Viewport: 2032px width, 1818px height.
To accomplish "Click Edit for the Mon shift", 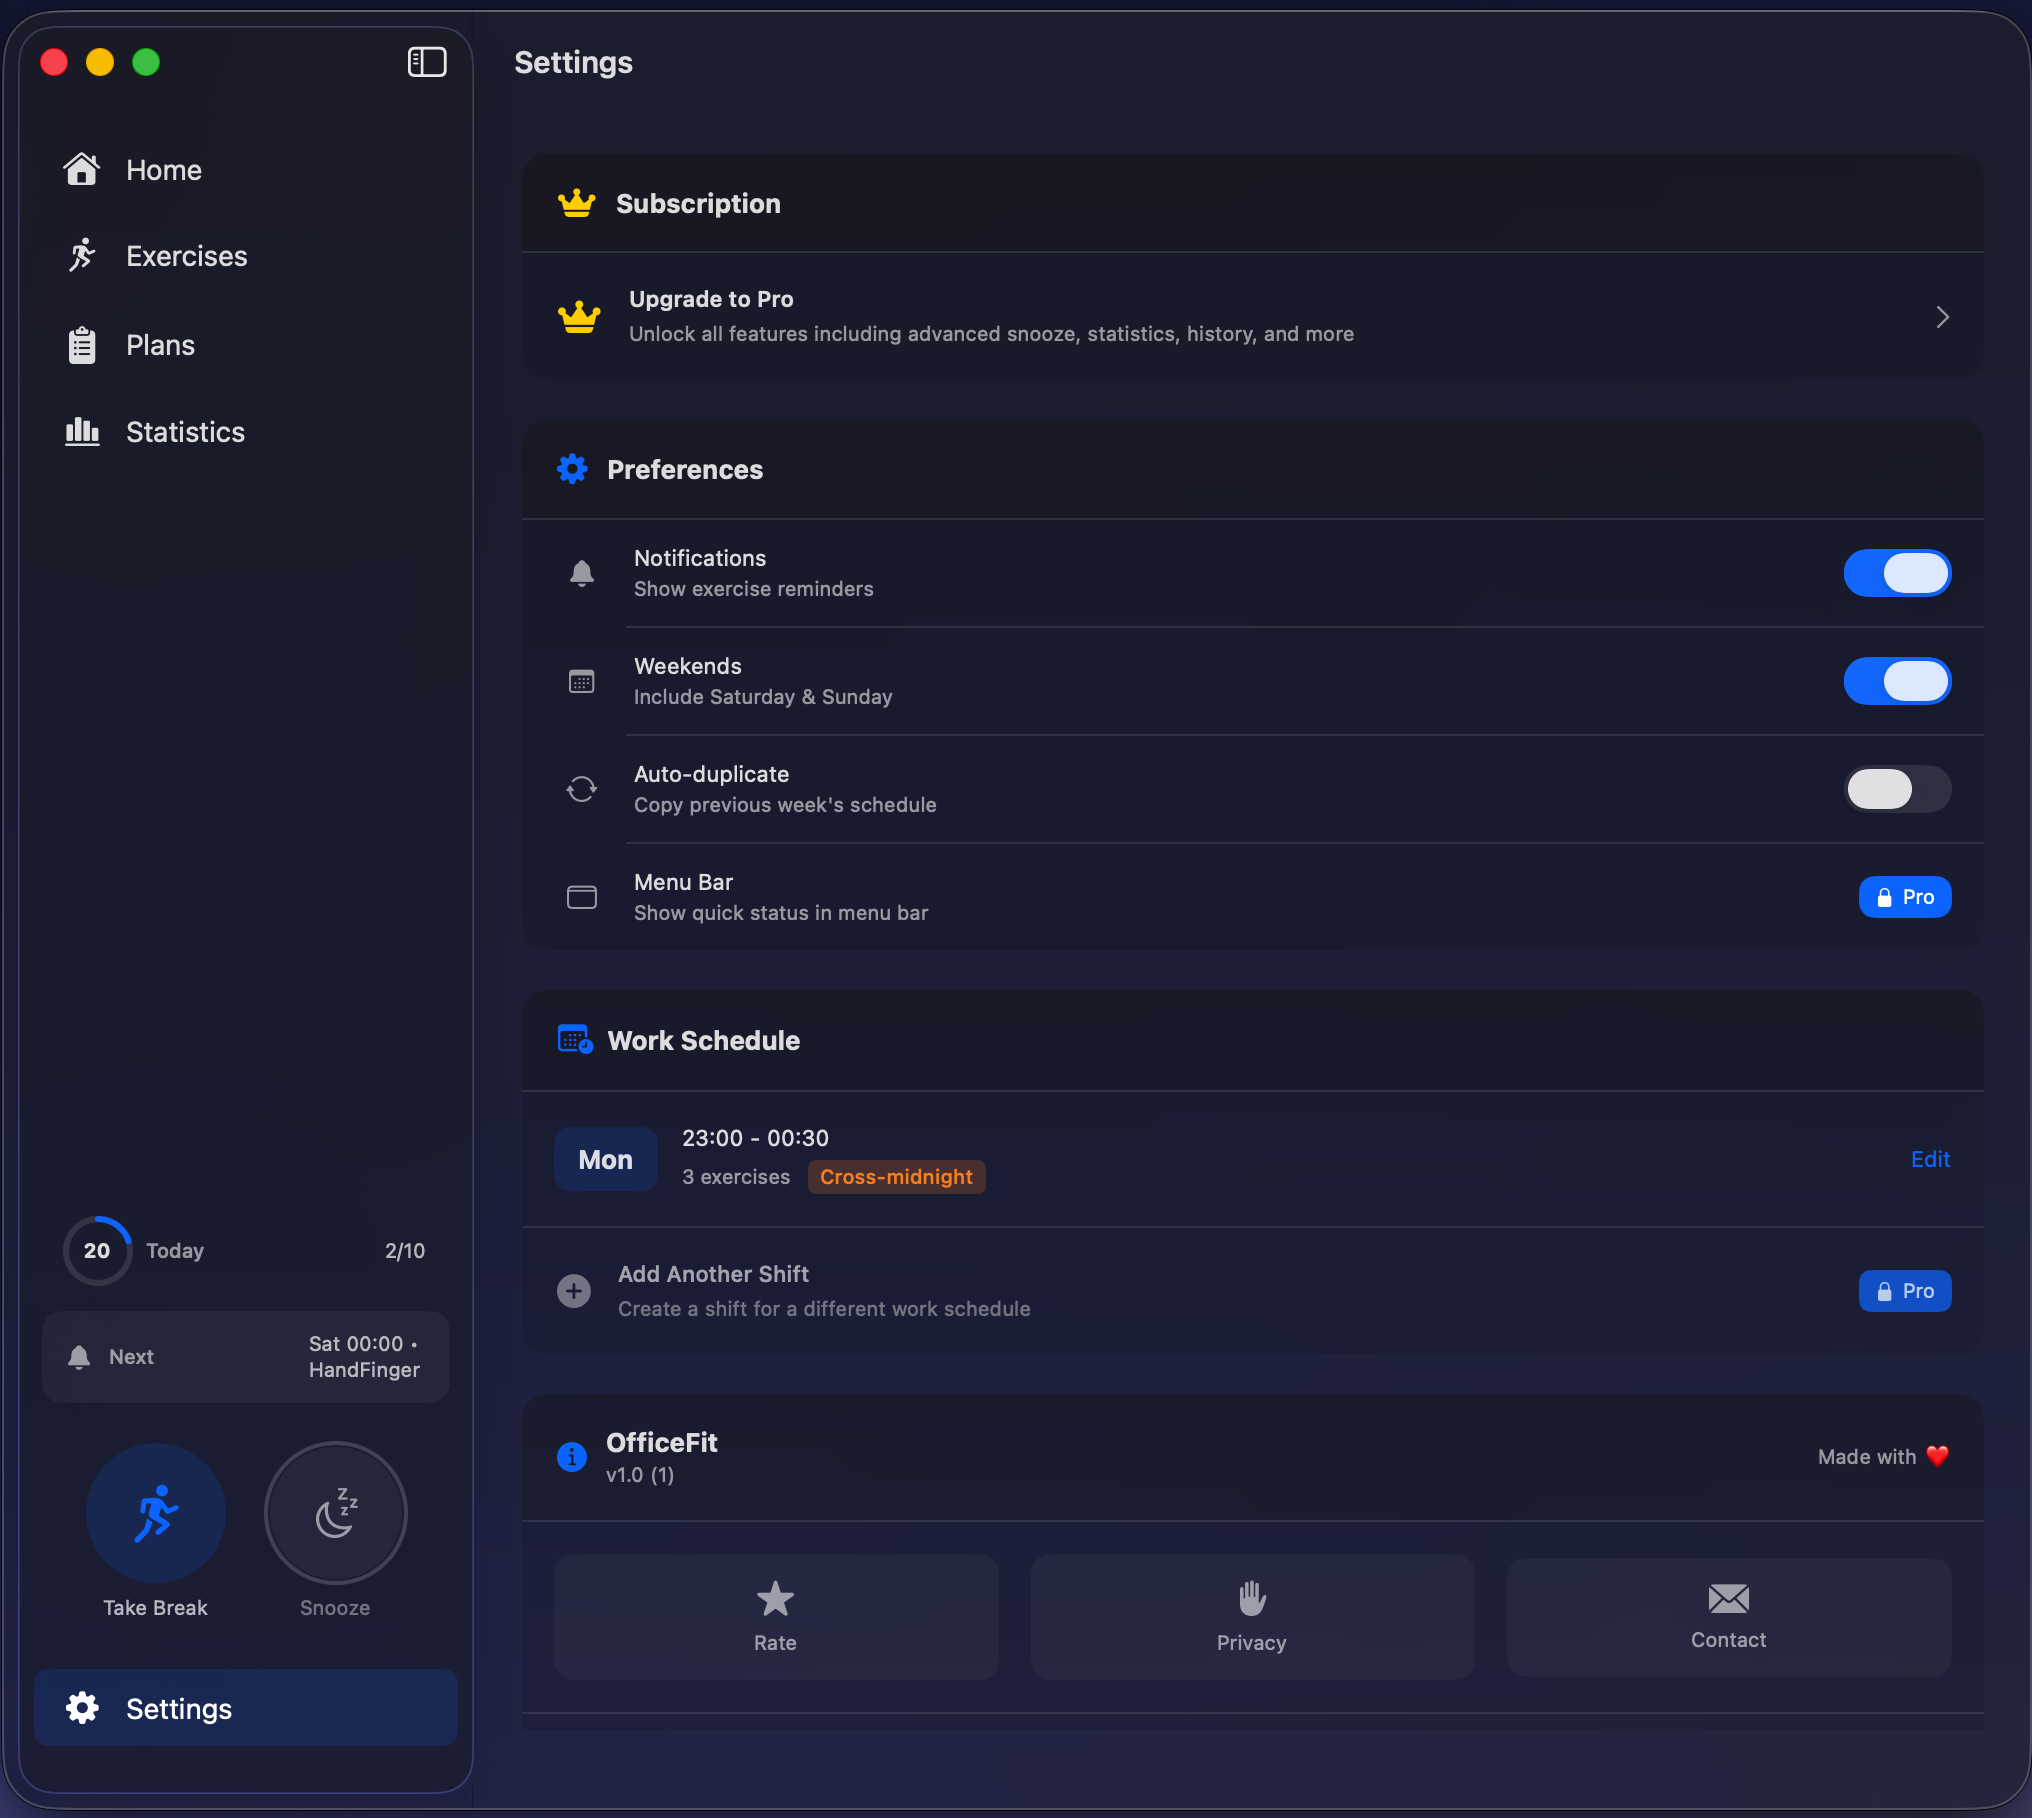I will (x=1930, y=1159).
